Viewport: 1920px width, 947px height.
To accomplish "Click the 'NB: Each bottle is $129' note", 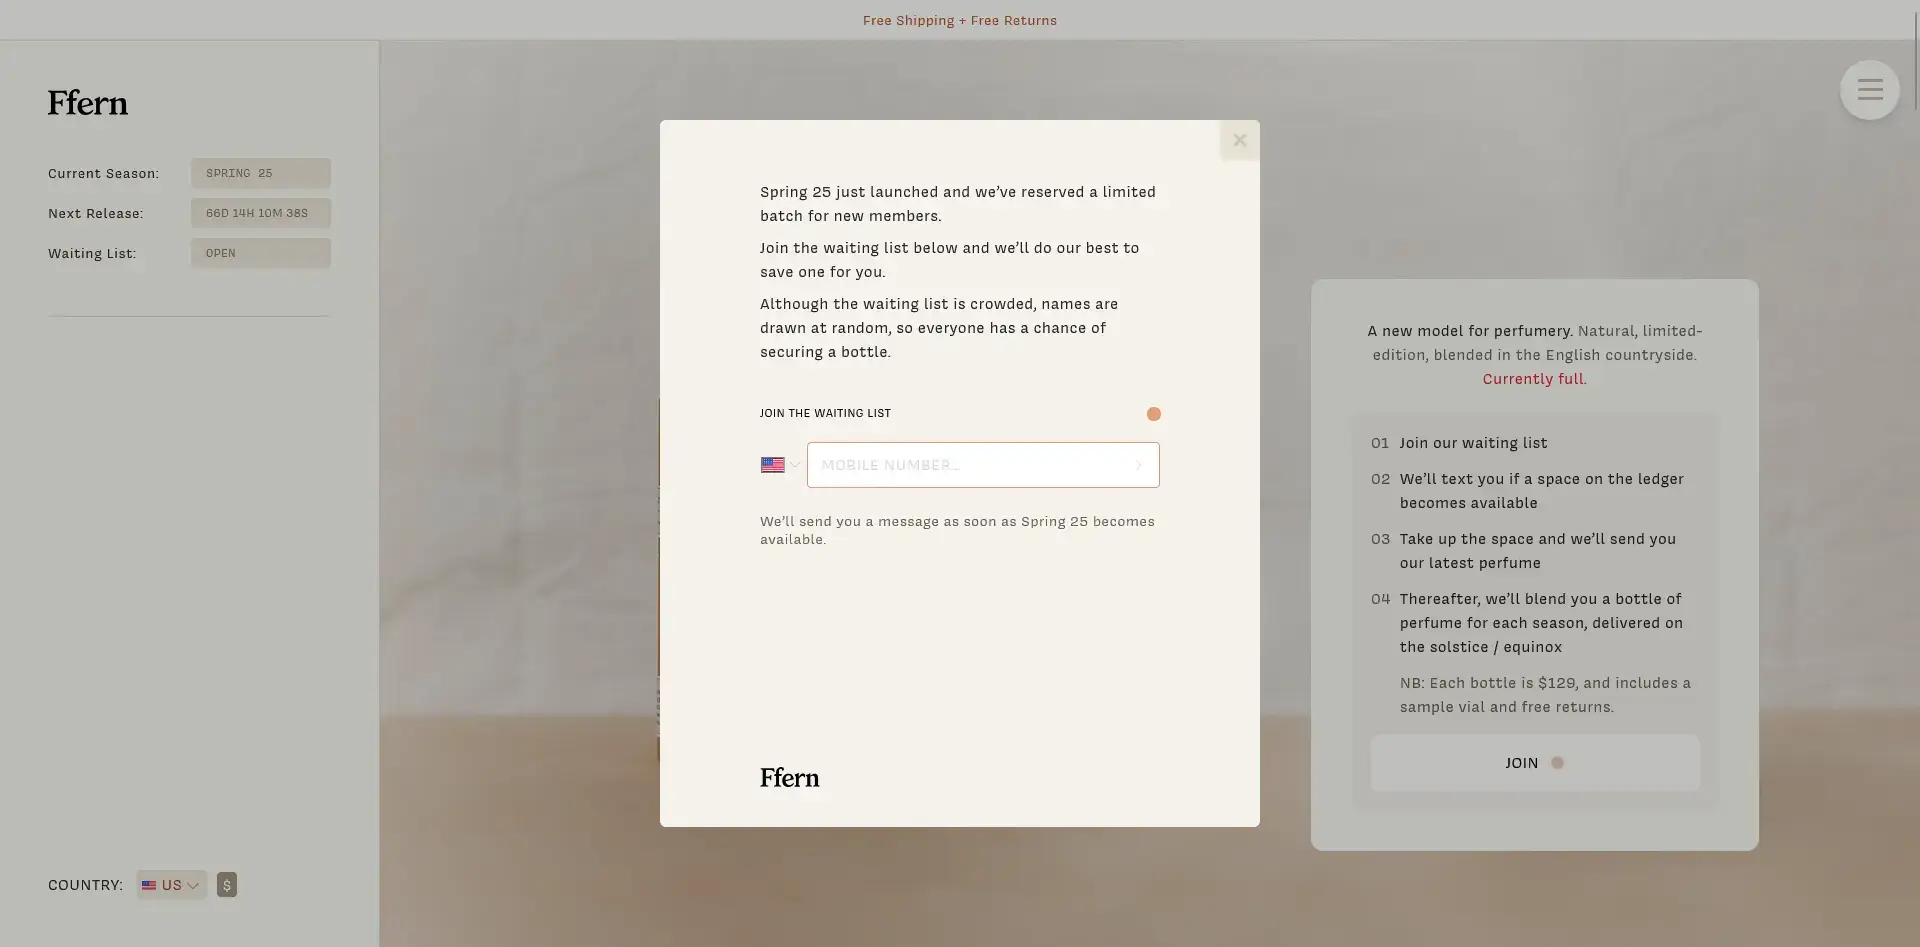I will pos(1545,695).
